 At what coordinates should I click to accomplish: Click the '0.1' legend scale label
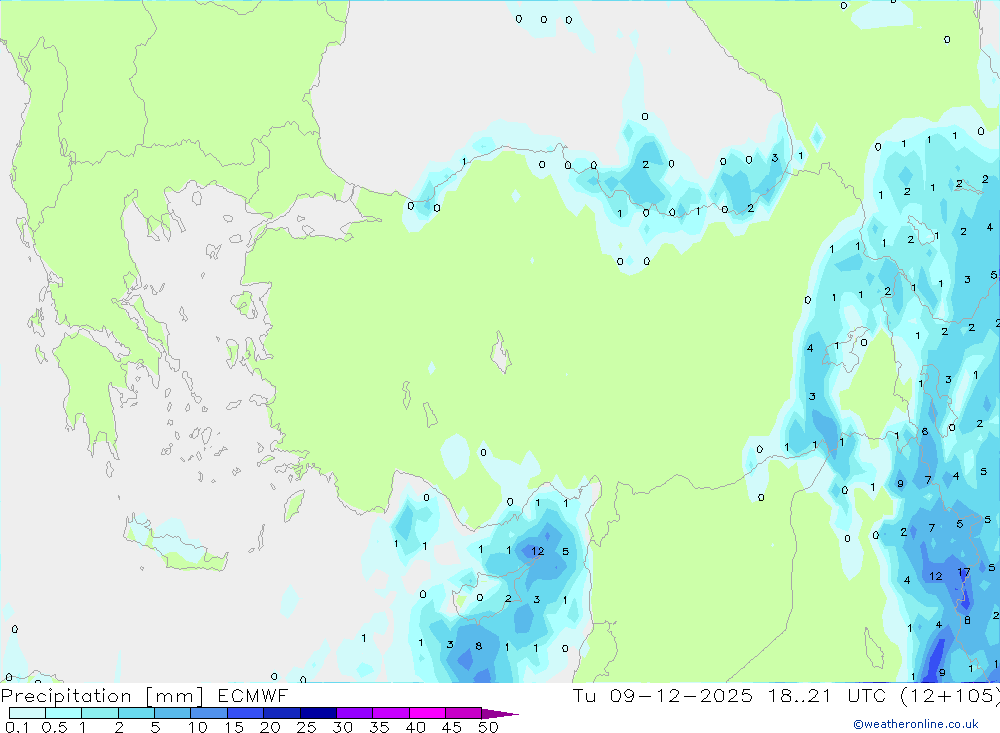[x=17, y=727]
